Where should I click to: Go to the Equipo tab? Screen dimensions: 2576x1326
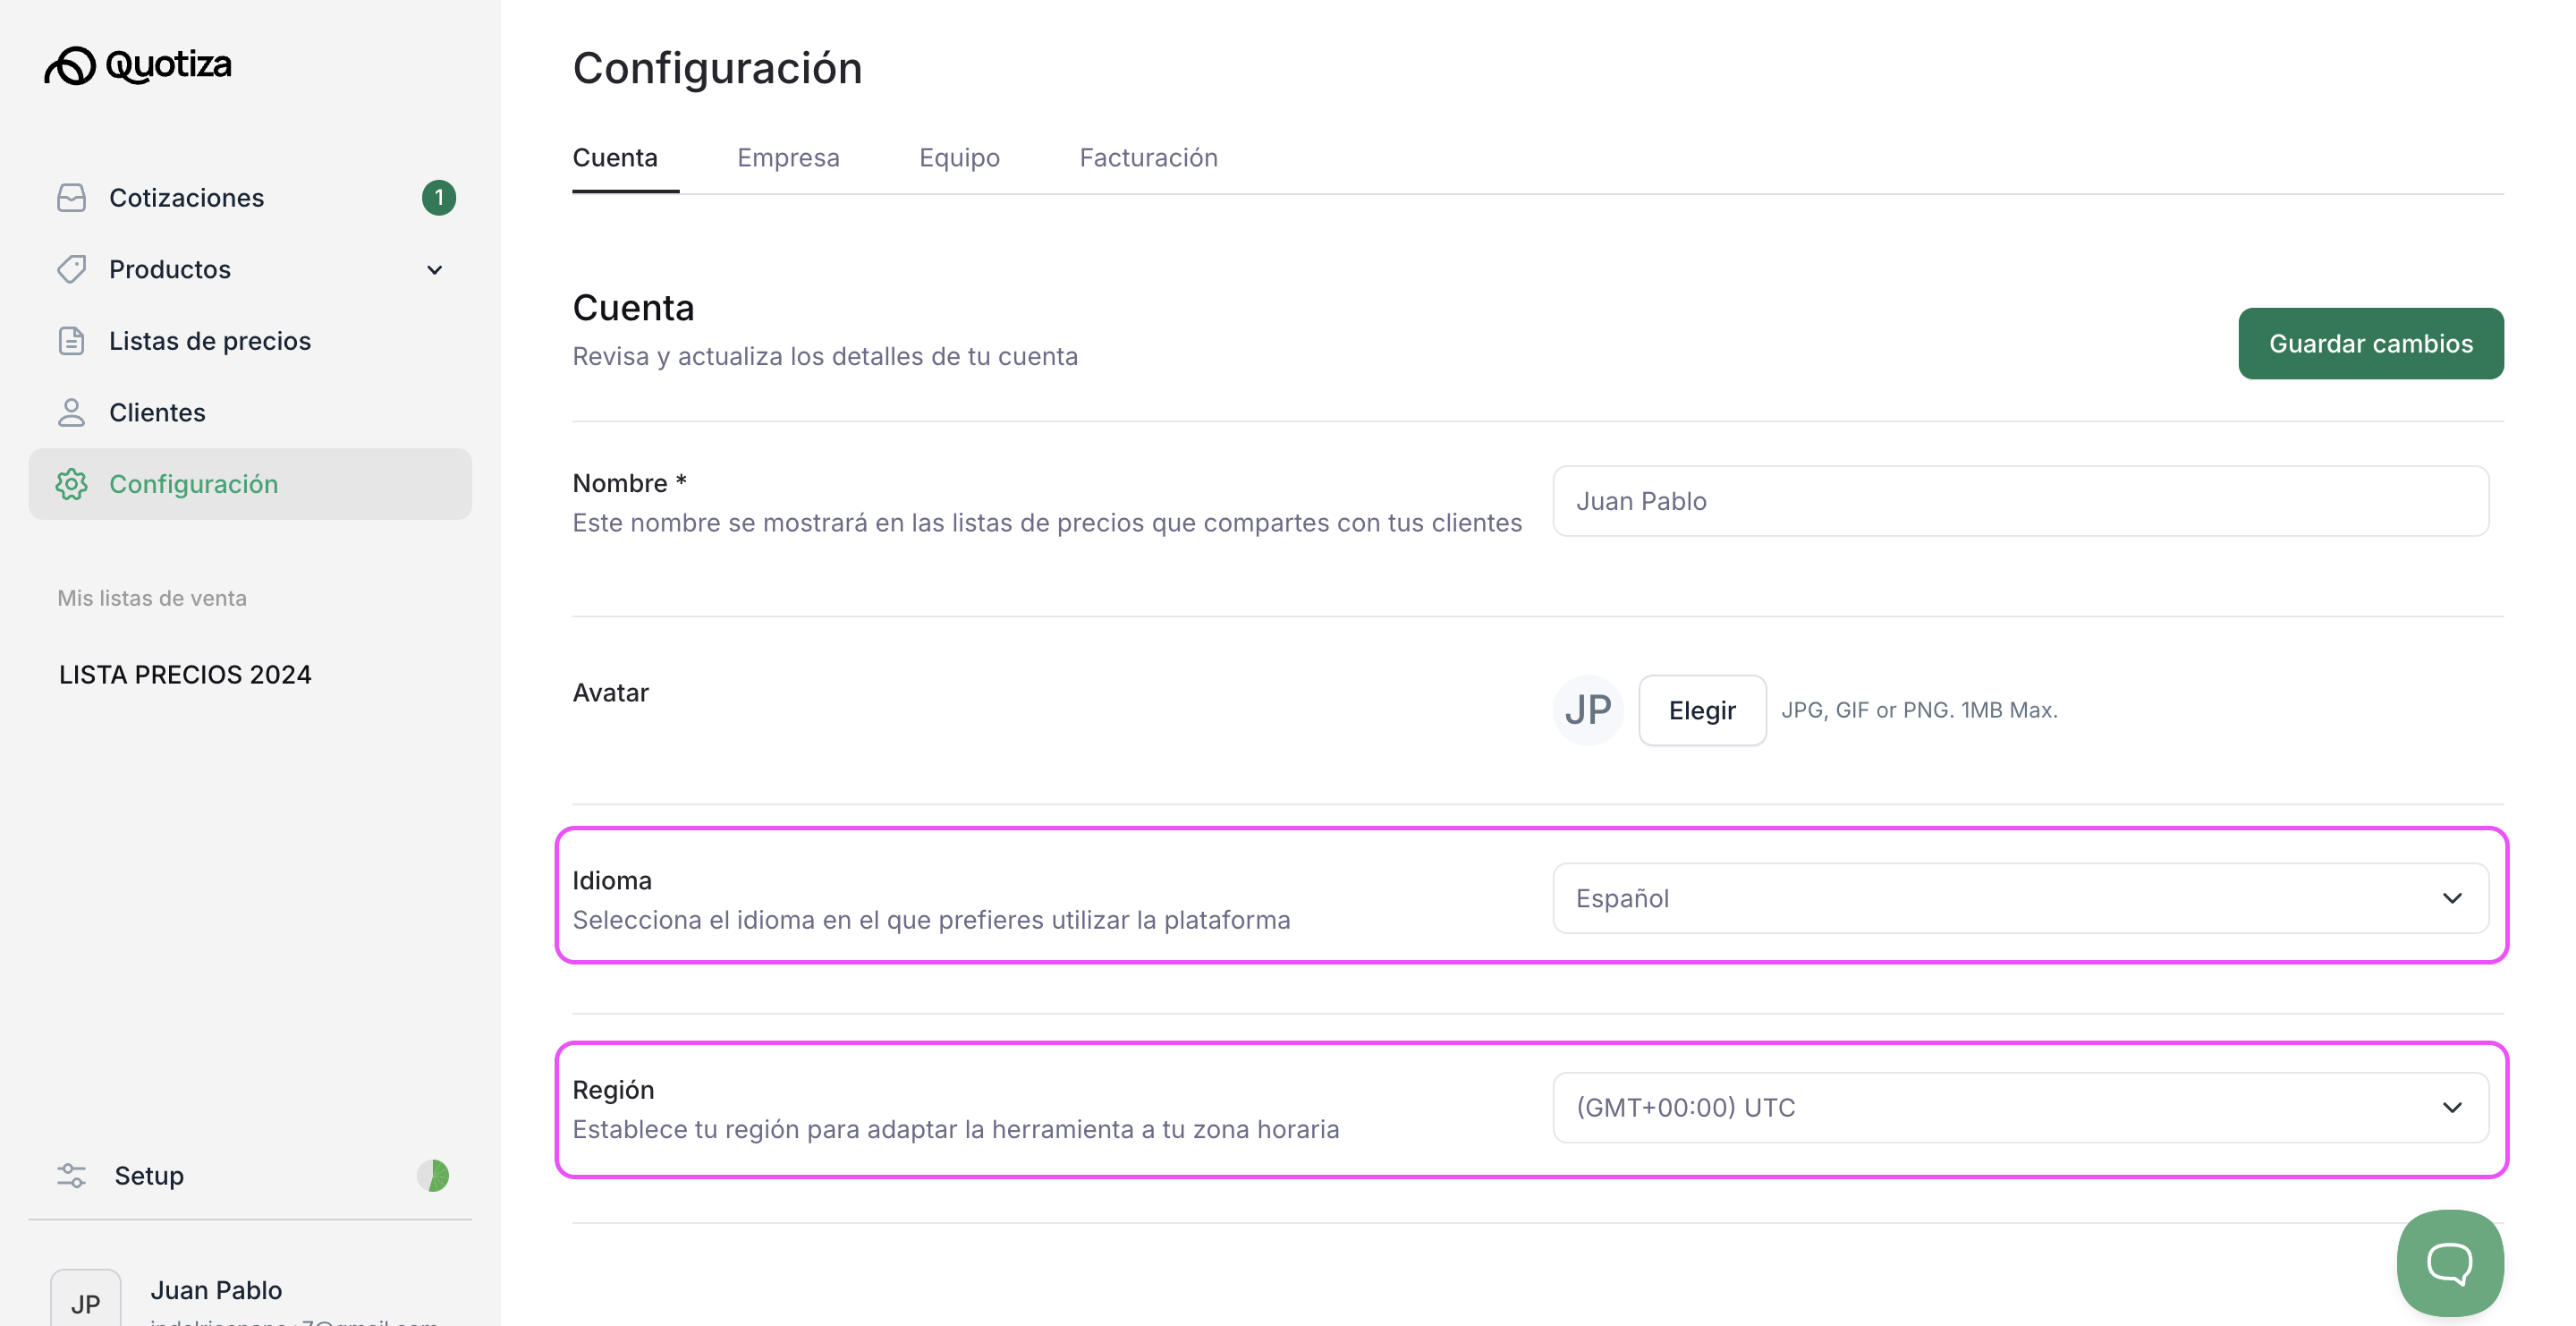959,158
